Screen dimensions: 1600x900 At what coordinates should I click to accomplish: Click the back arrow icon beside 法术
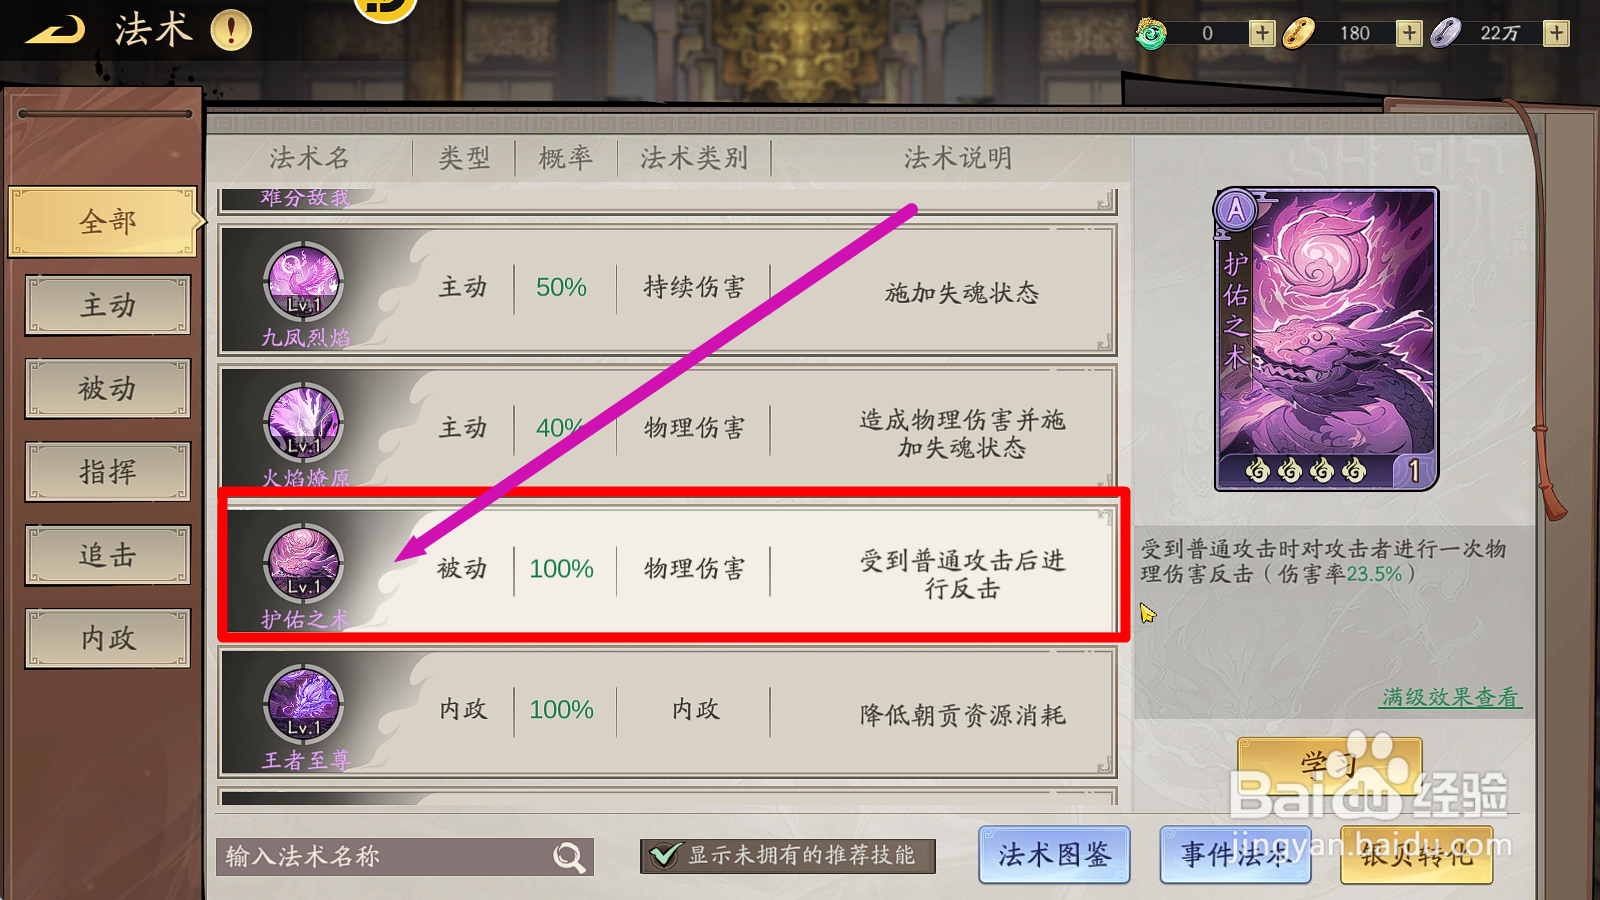55,30
